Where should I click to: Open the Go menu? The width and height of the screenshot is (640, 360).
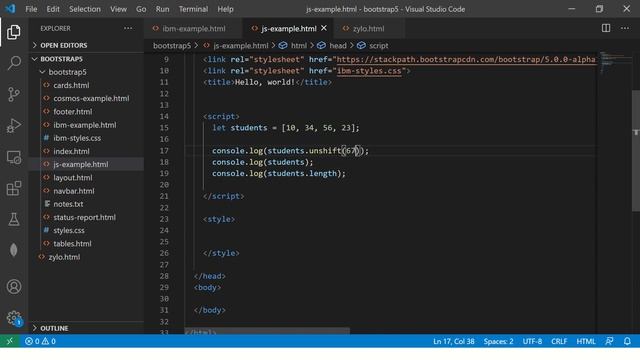tap(141, 9)
